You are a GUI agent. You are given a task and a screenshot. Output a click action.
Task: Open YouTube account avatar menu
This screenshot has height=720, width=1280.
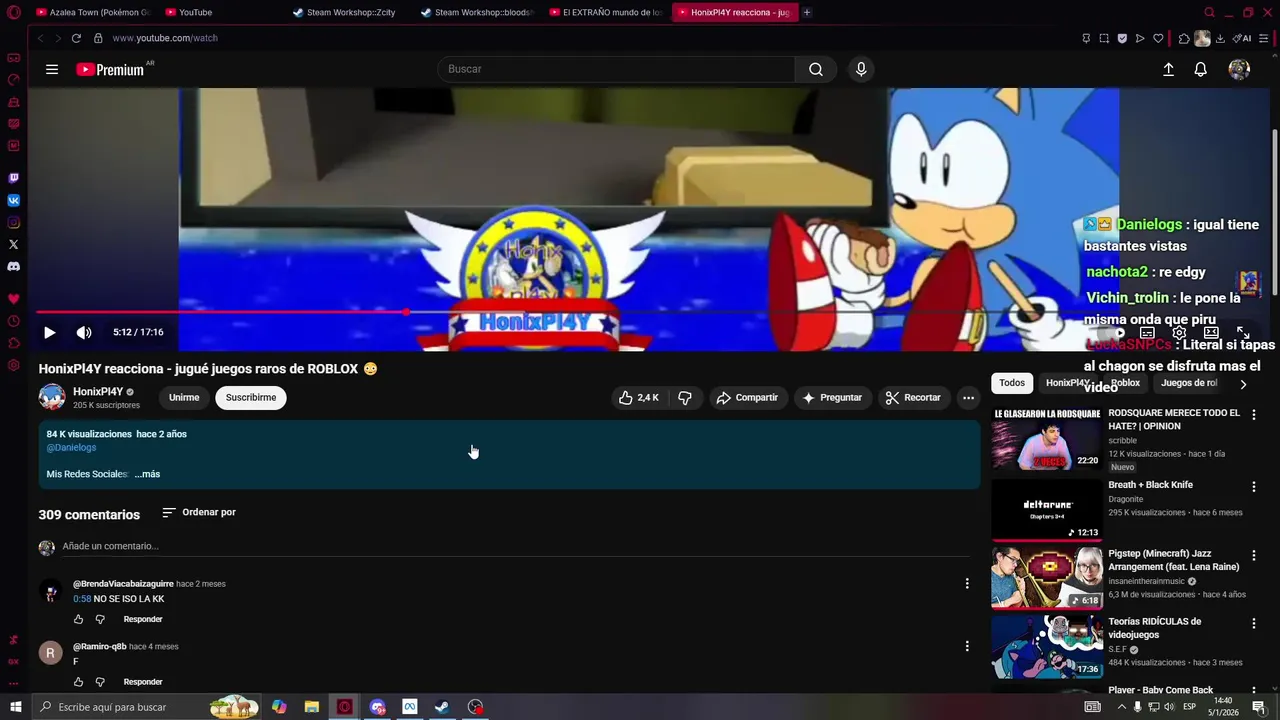click(x=1239, y=69)
